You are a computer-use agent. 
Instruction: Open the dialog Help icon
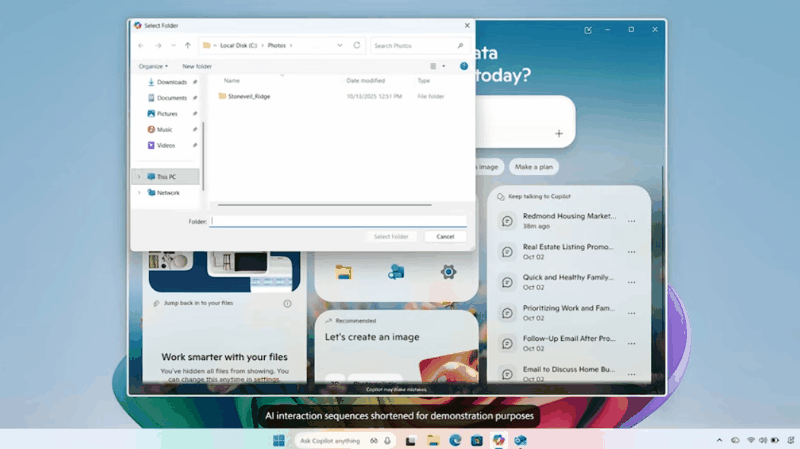pos(463,66)
